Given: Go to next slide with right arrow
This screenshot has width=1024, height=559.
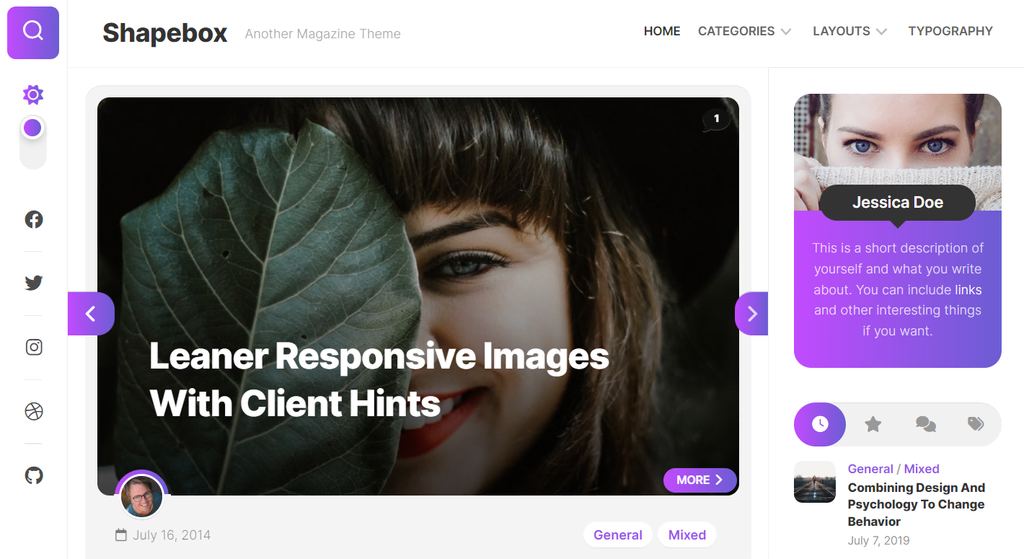Looking at the screenshot, I should [752, 313].
